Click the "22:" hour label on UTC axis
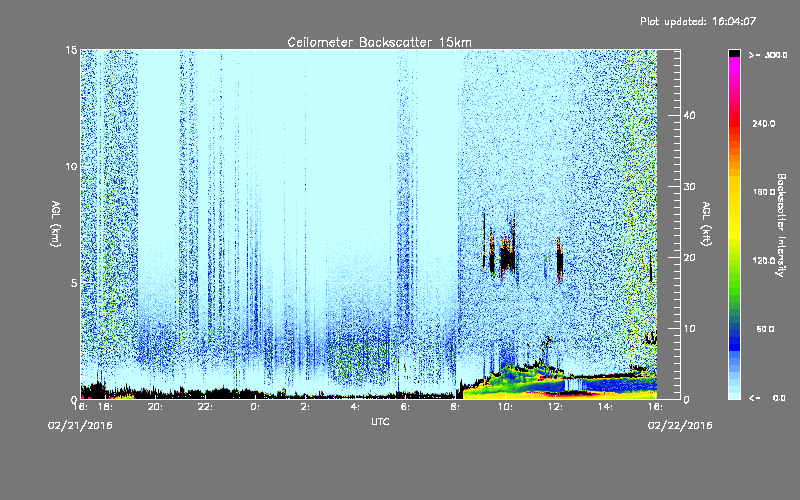Image resolution: width=800 pixels, height=500 pixels. click(206, 407)
